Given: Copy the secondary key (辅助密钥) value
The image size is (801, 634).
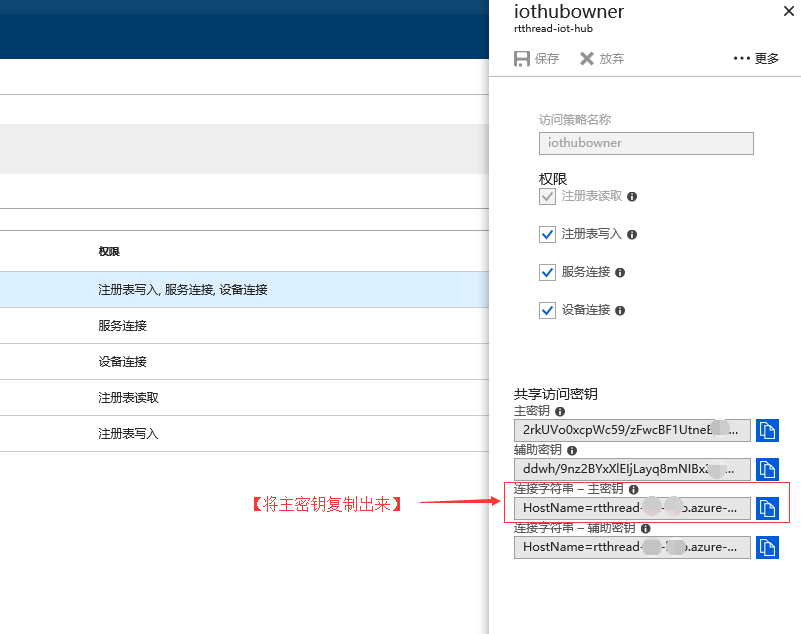Looking at the screenshot, I should tap(767, 469).
